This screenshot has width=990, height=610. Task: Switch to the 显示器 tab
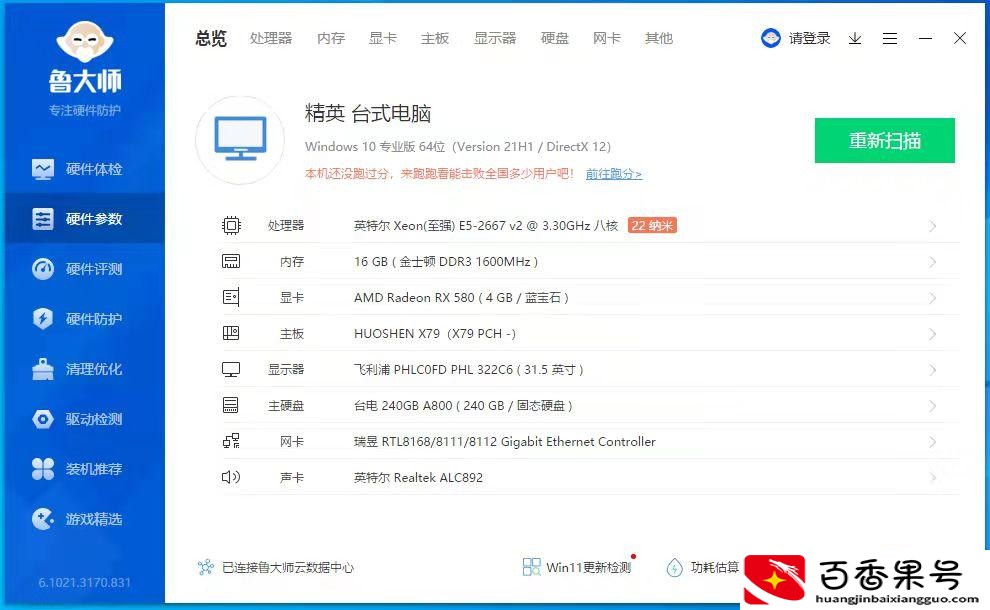tap(495, 39)
